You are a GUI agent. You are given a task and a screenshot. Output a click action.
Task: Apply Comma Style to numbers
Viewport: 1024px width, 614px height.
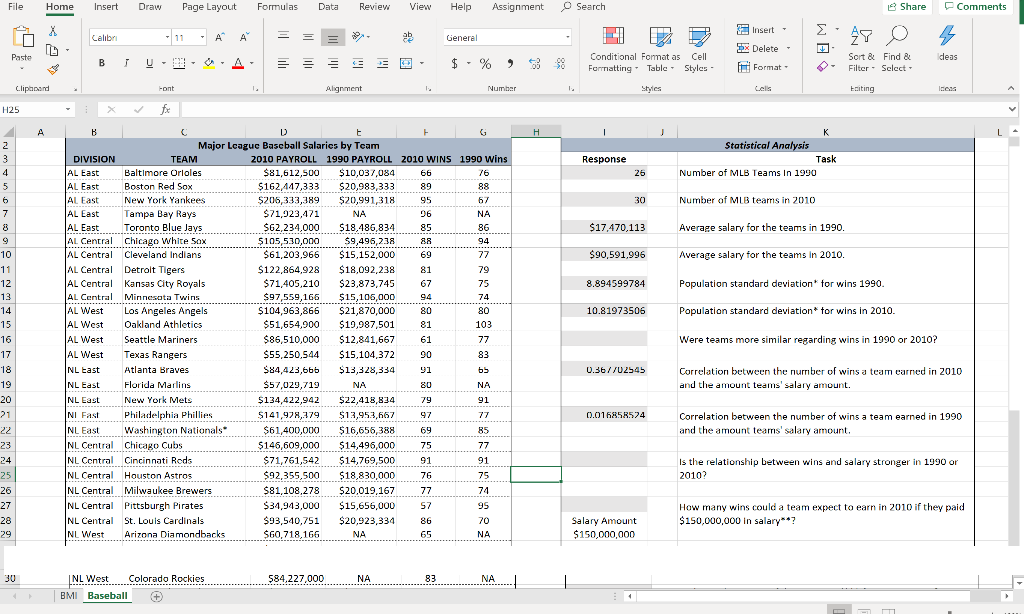(510, 62)
